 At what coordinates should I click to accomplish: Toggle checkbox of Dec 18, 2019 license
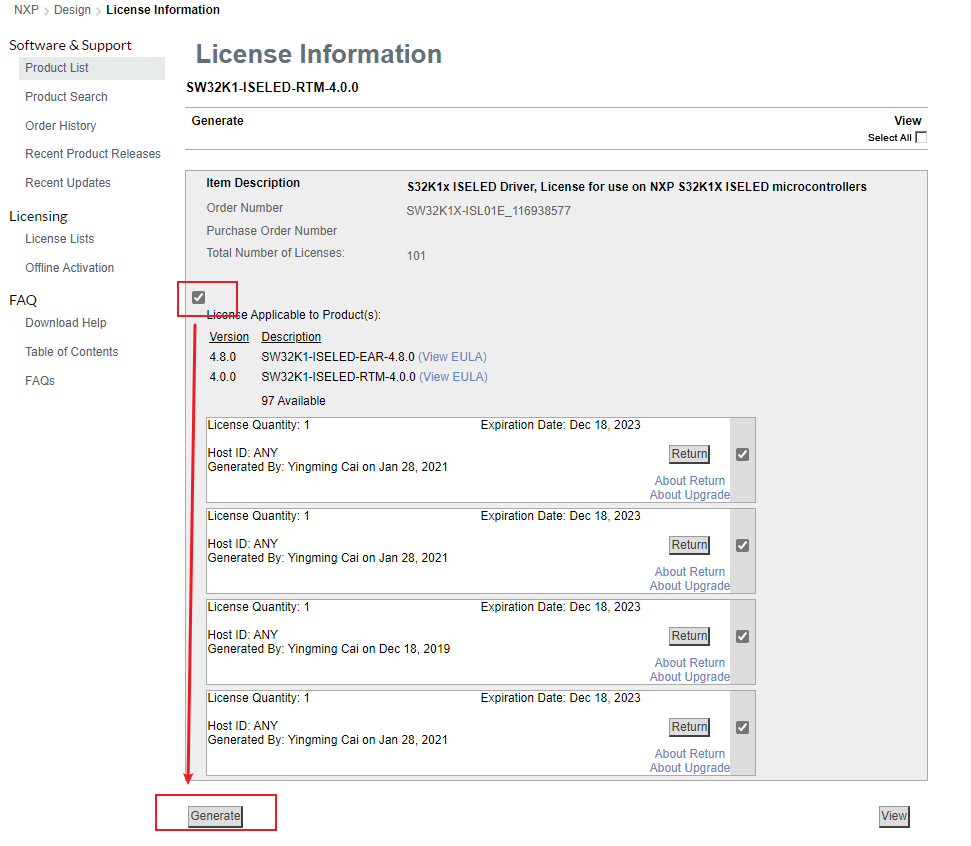742,637
